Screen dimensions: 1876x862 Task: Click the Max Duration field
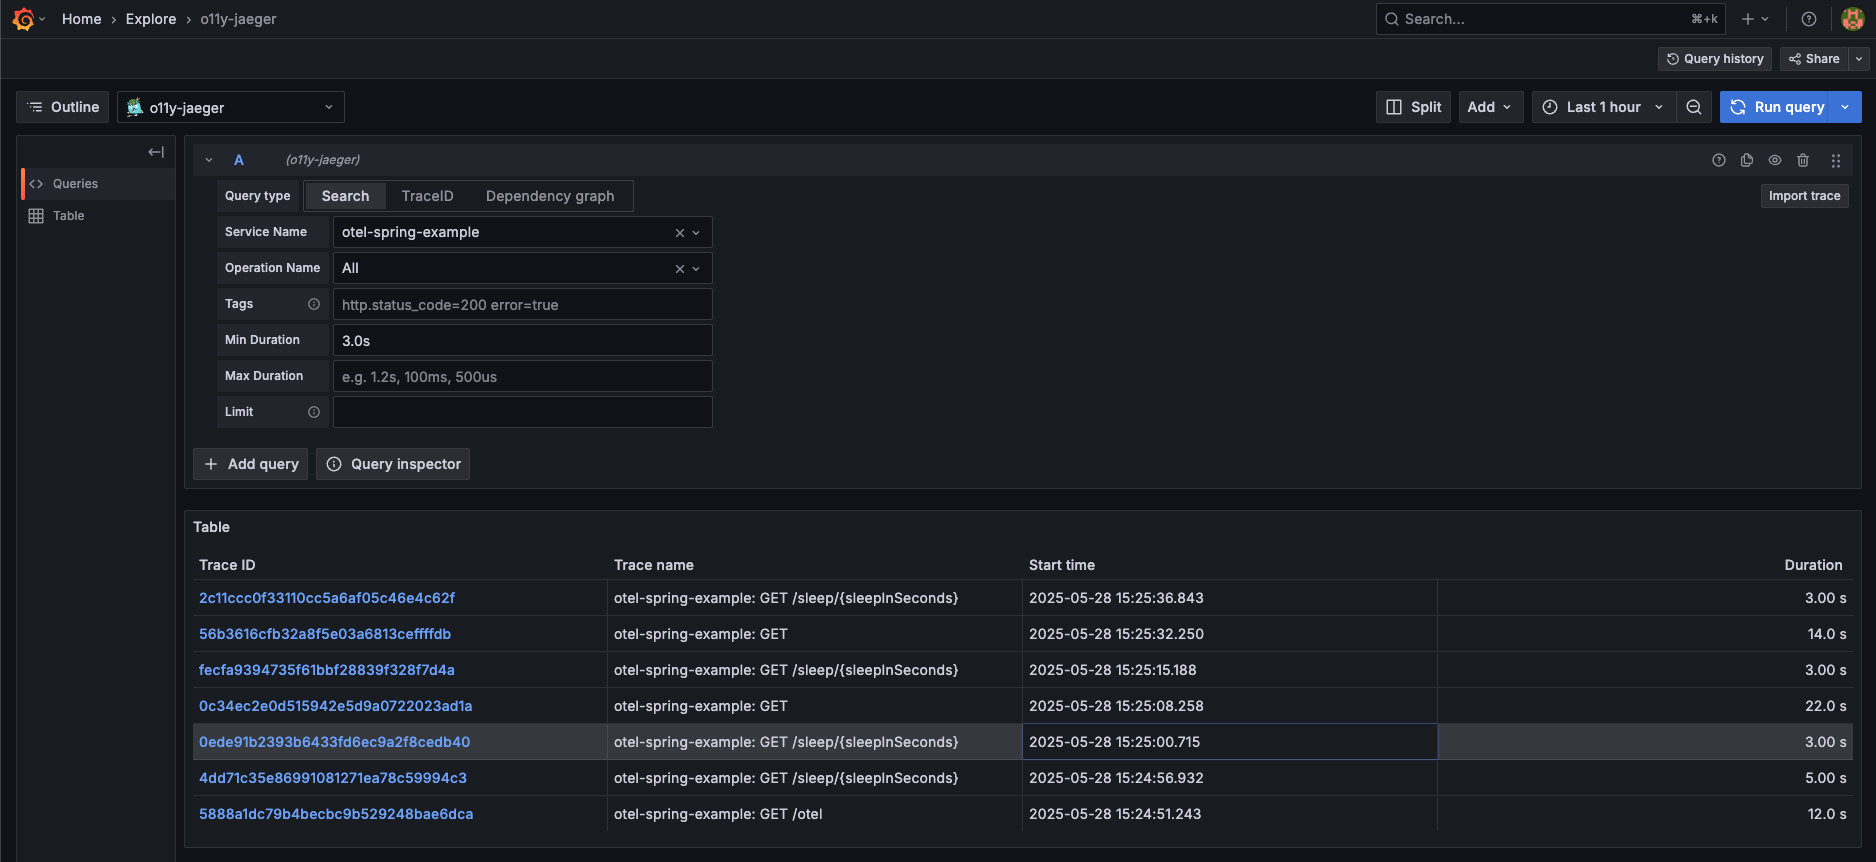522,376
